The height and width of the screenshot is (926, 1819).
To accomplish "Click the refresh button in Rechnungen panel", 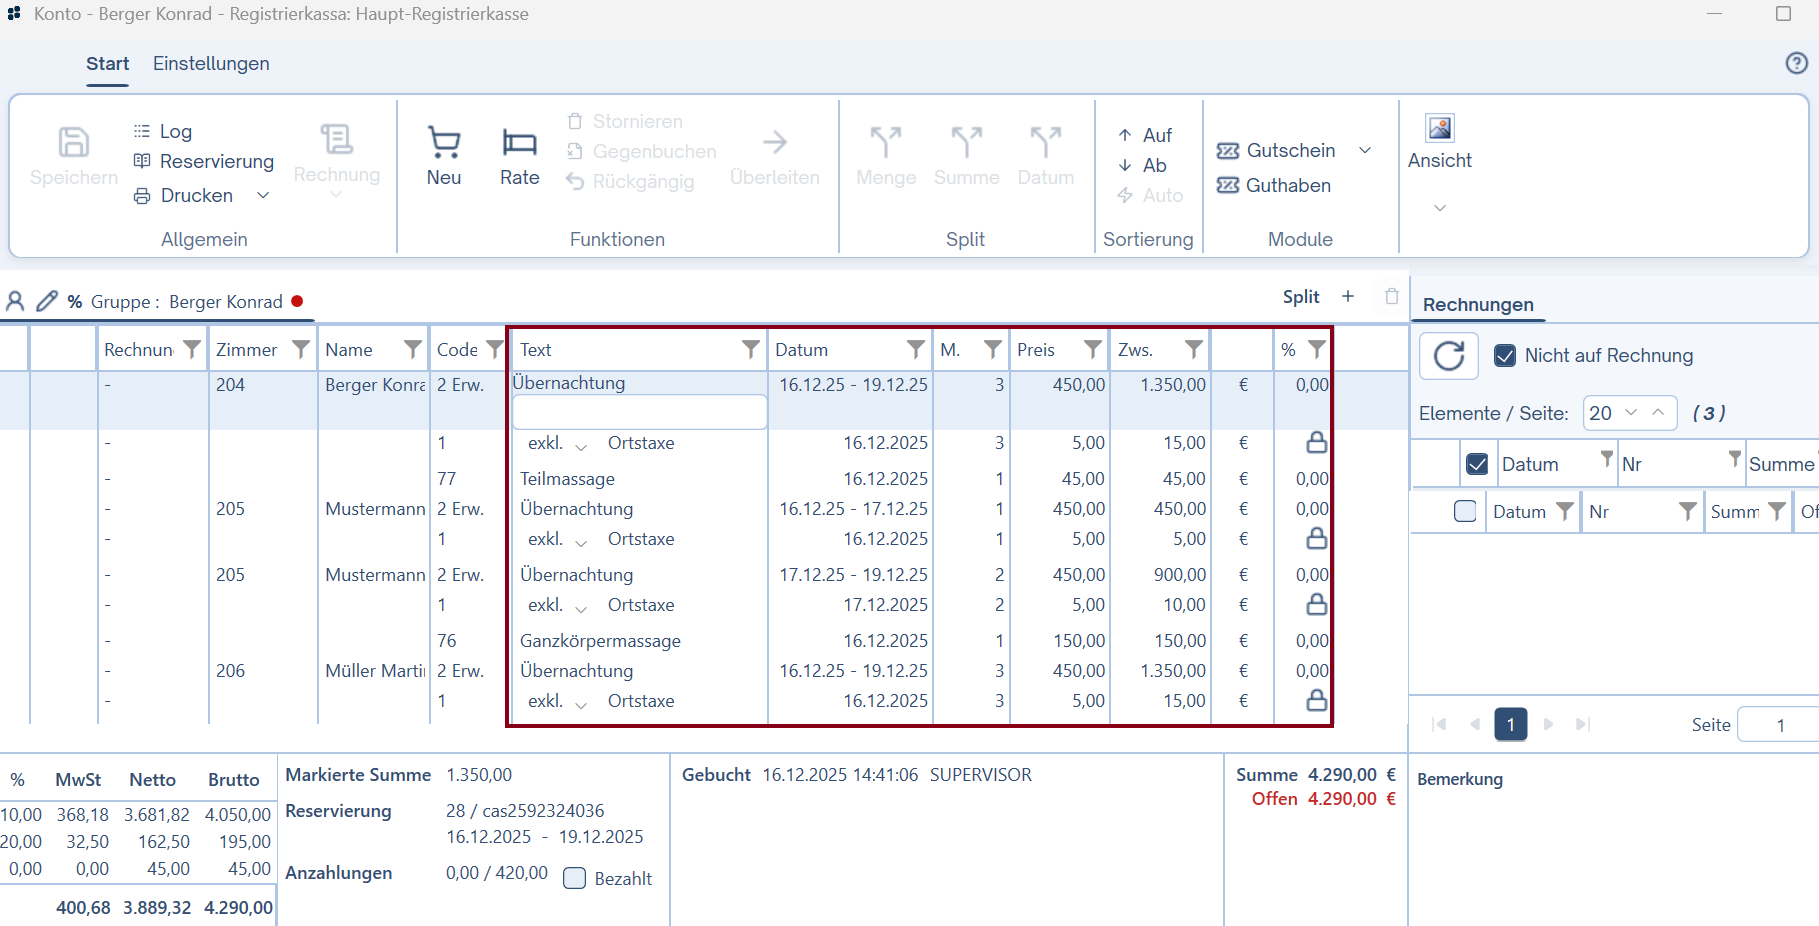I will click(x=1449, y=356).
